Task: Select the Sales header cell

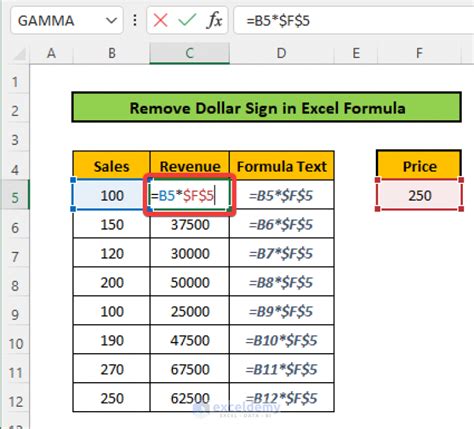Action: [111, 166]
